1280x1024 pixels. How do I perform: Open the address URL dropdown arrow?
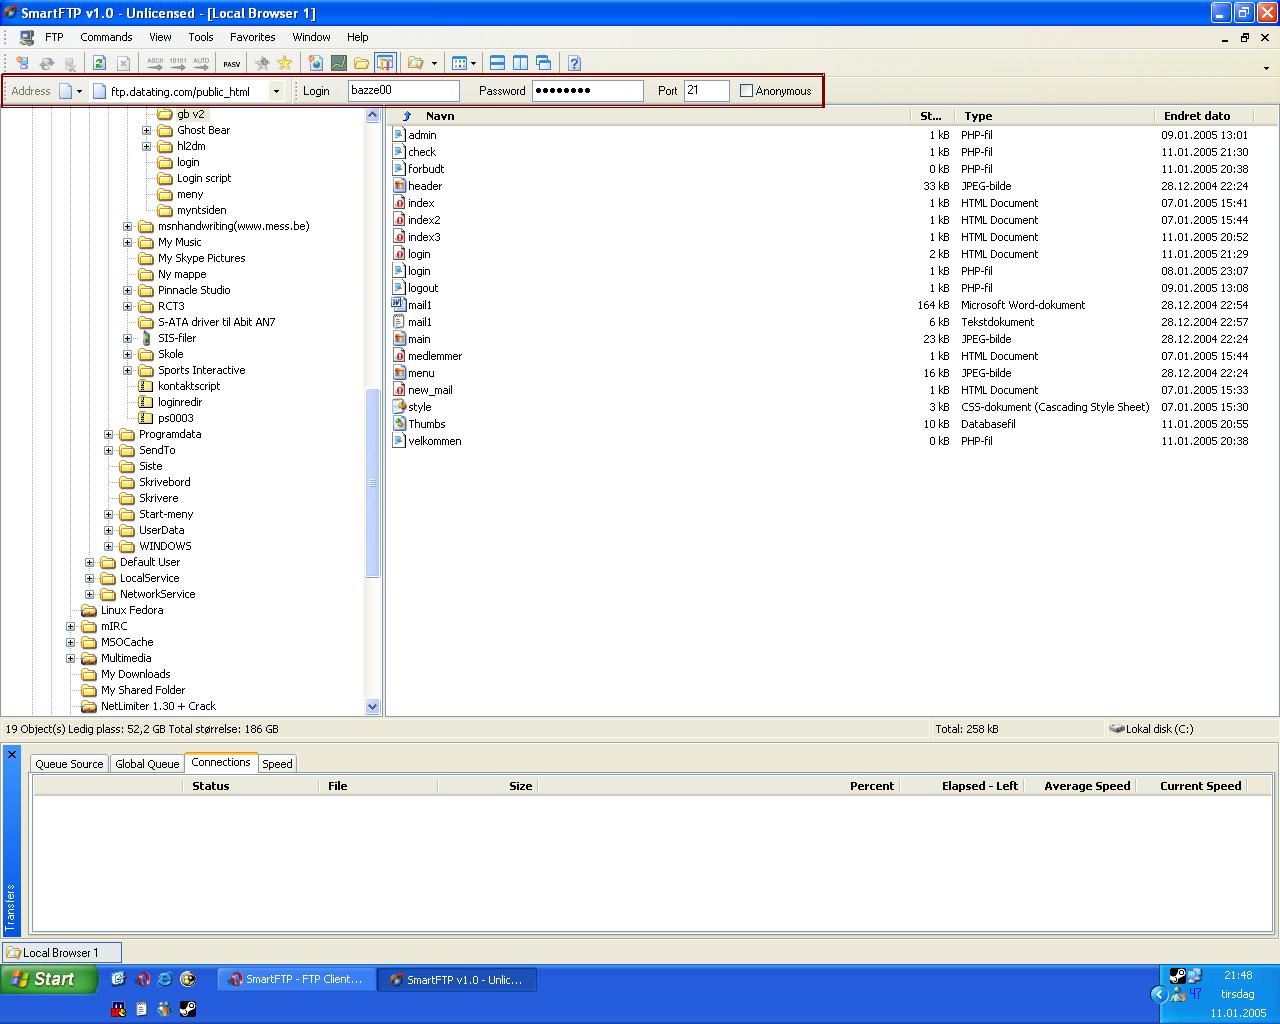pyautogui.click(x=276, y=91)
